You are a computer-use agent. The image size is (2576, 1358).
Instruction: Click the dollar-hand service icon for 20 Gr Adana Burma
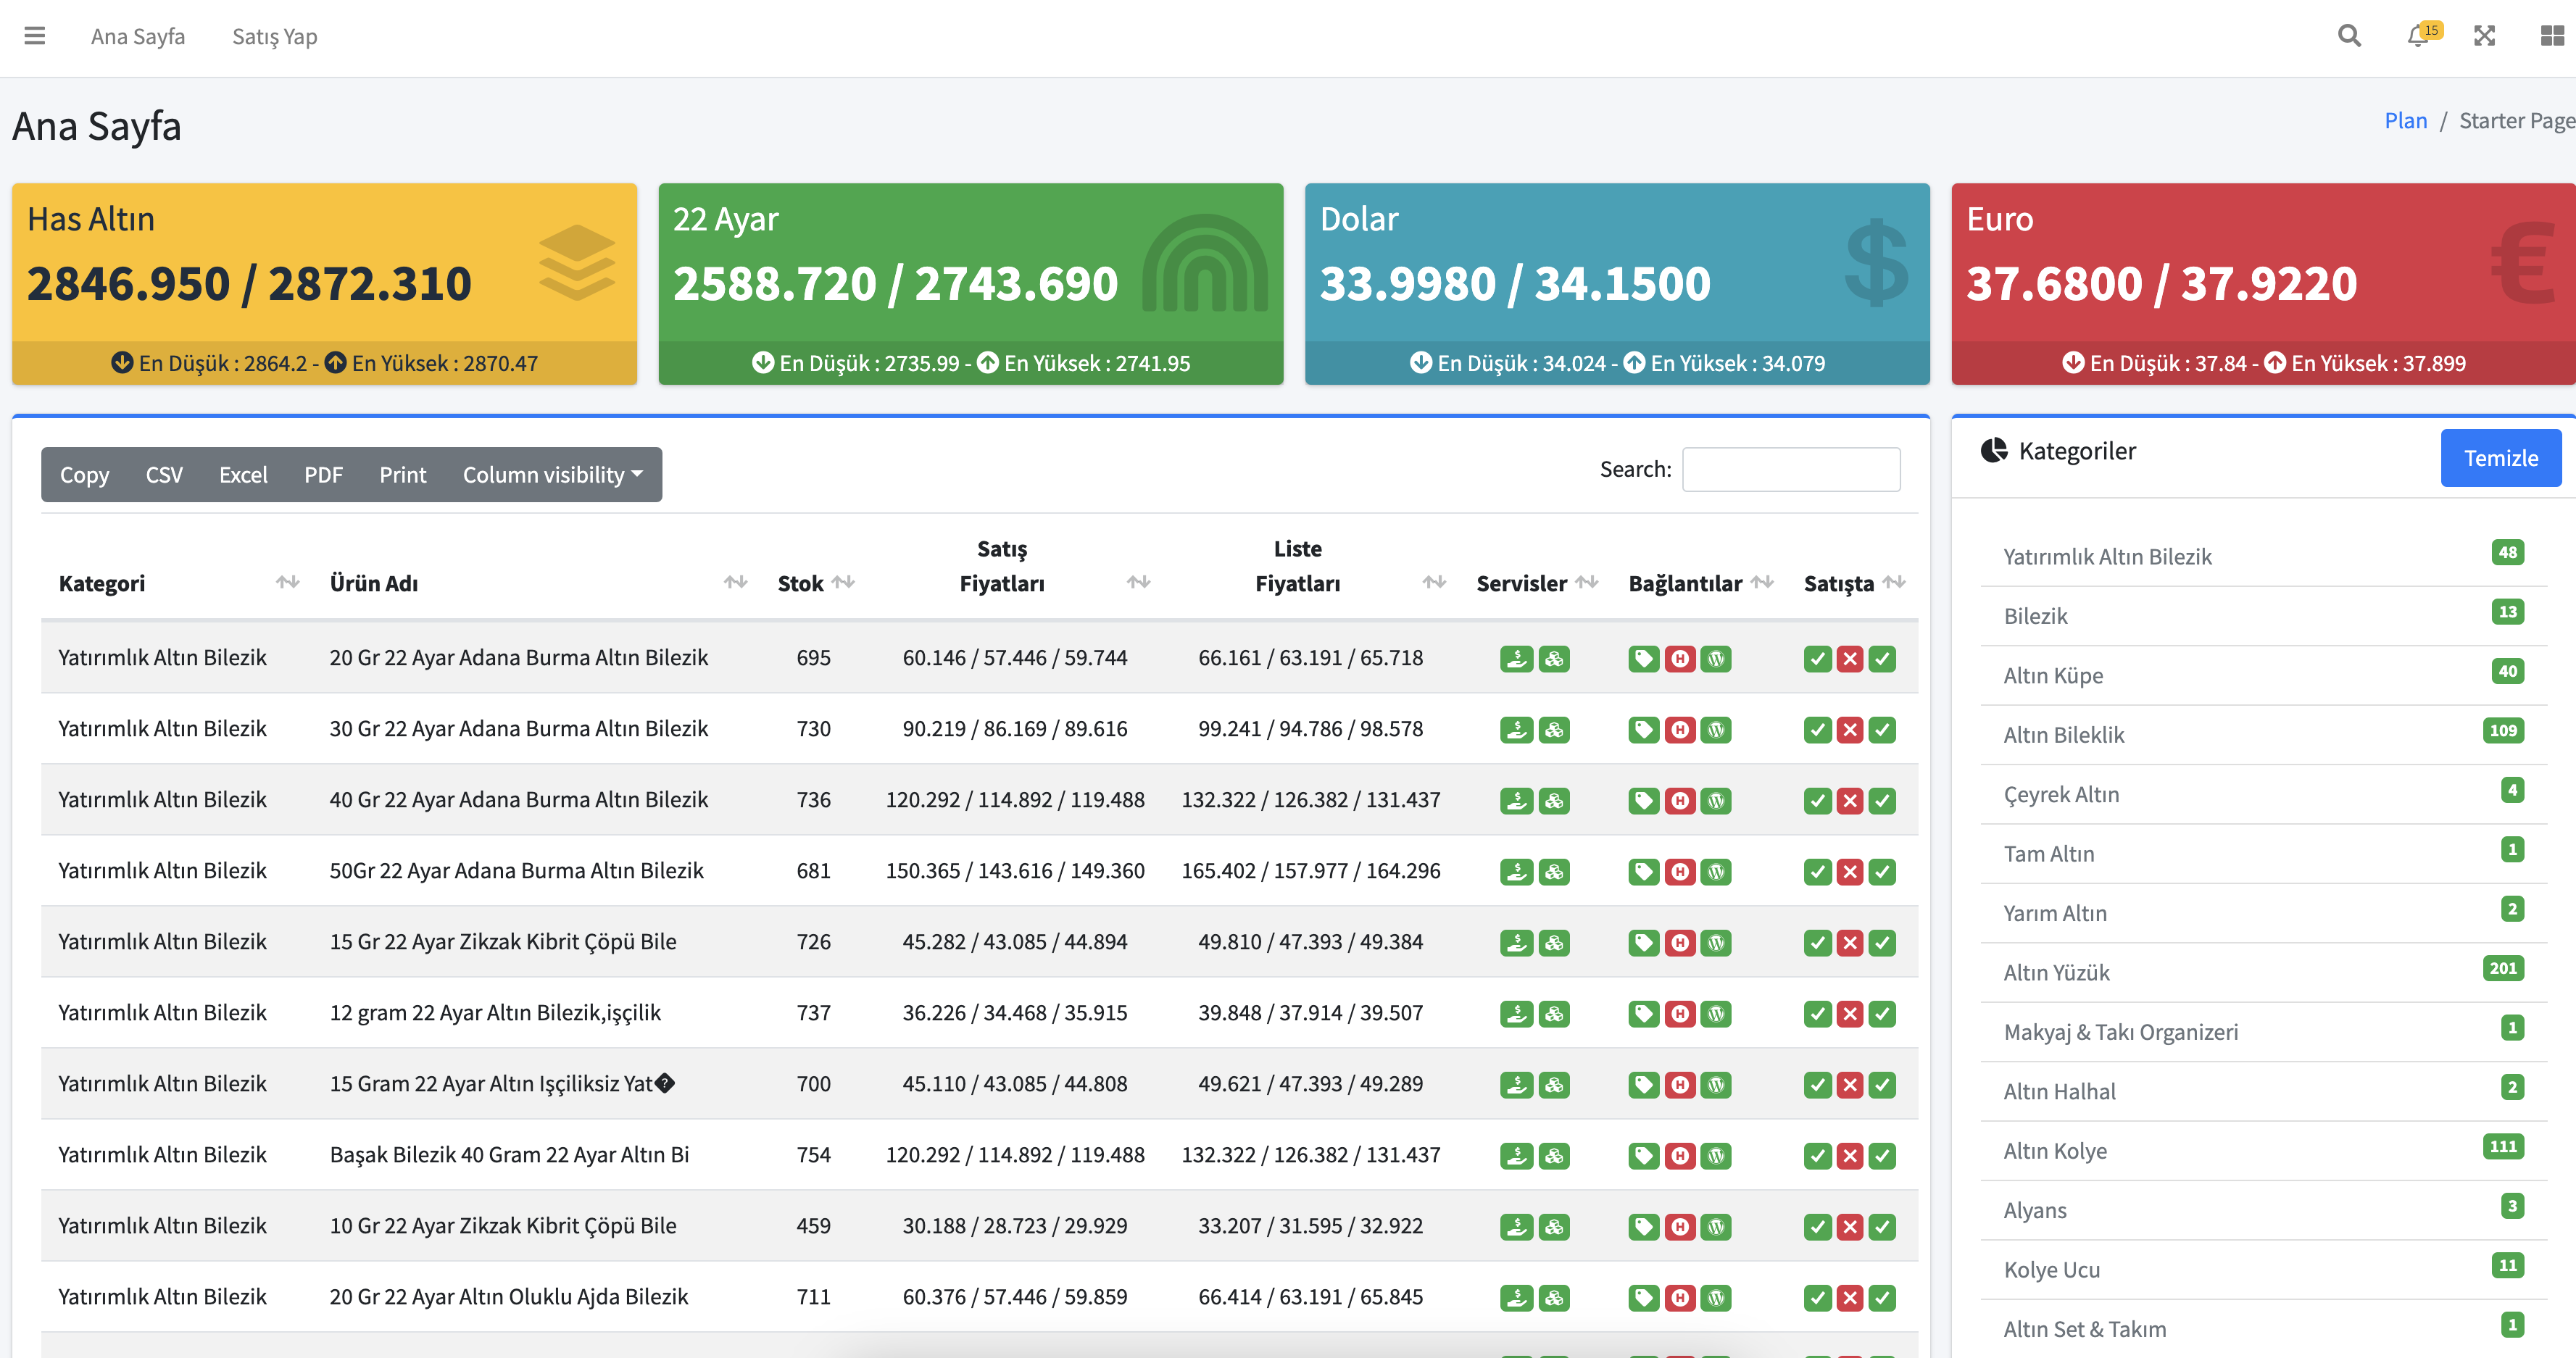click(x=1516, y=659)
